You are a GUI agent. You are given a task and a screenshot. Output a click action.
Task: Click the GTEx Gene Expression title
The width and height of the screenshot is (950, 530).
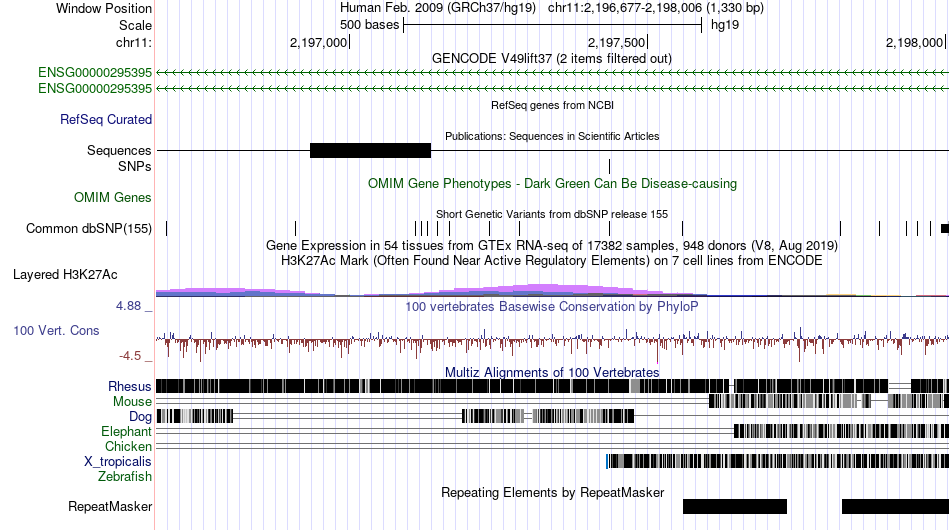point(552,245)
